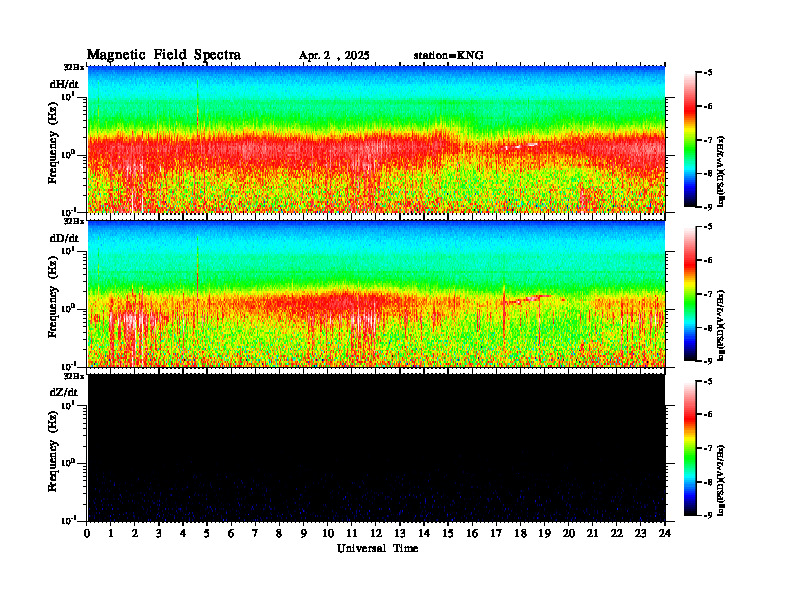This screenshot has width=792, height=612.
Task: Click hour tick label '14' on time axis
Action: (424, 533)
